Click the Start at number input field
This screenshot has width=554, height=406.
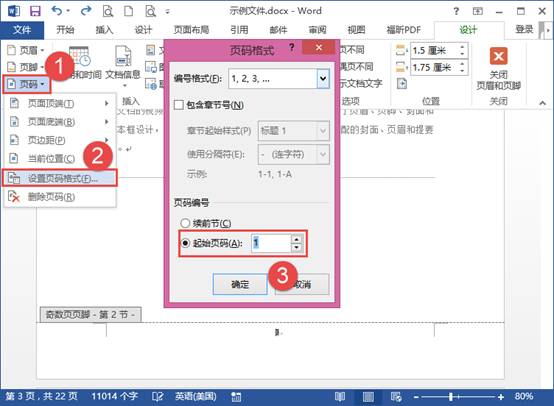click(271, 243)
